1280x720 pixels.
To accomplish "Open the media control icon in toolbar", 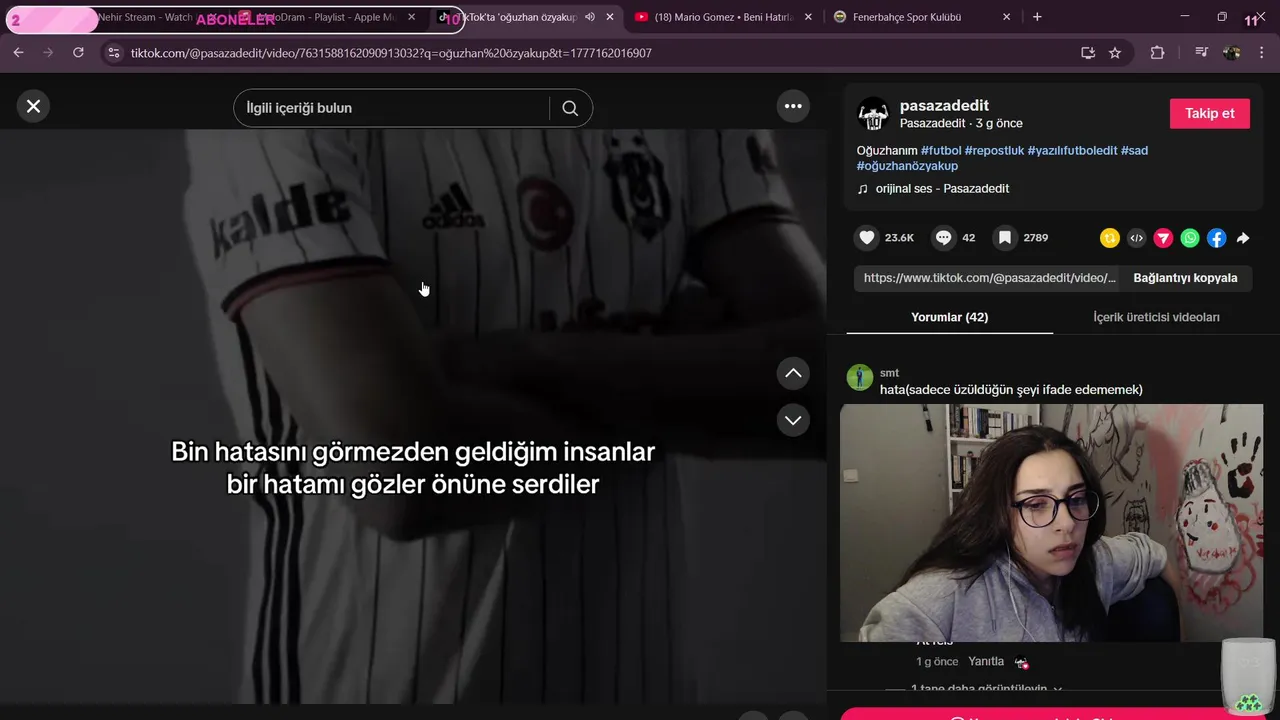I will pyautogui.click(x=1202, y=53).
